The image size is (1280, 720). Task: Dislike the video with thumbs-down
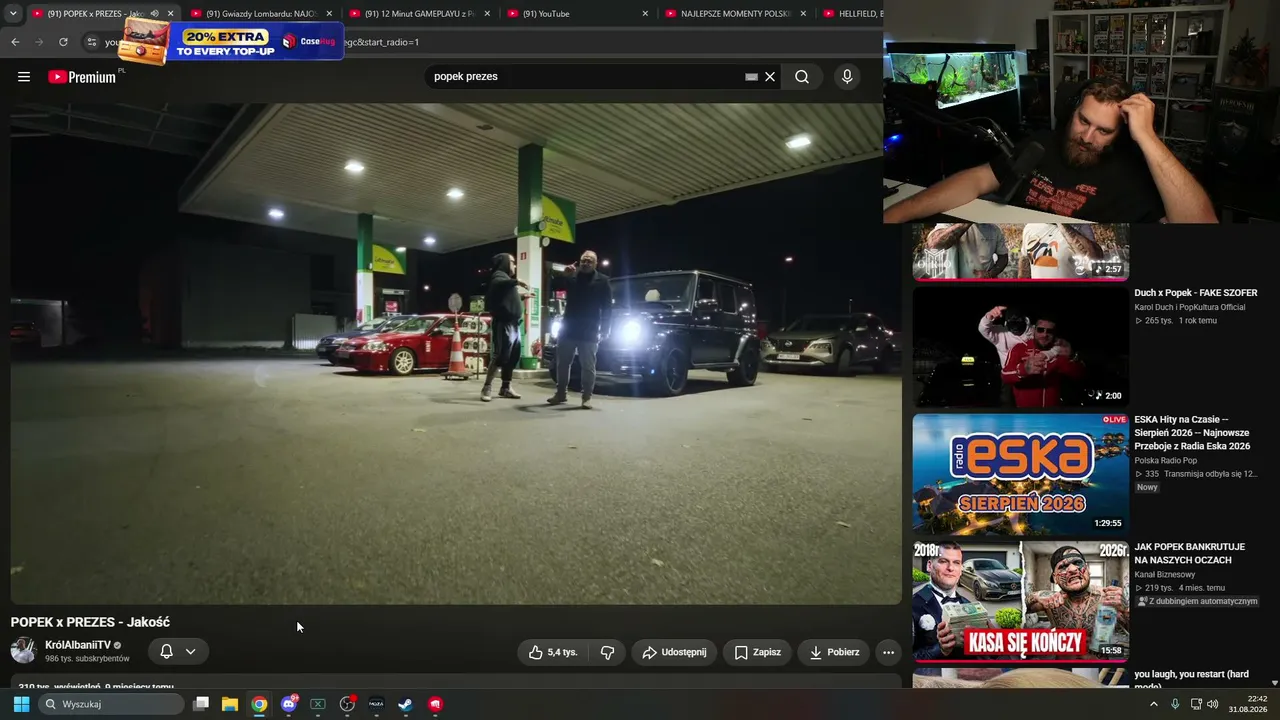click(x=607, y=652)
